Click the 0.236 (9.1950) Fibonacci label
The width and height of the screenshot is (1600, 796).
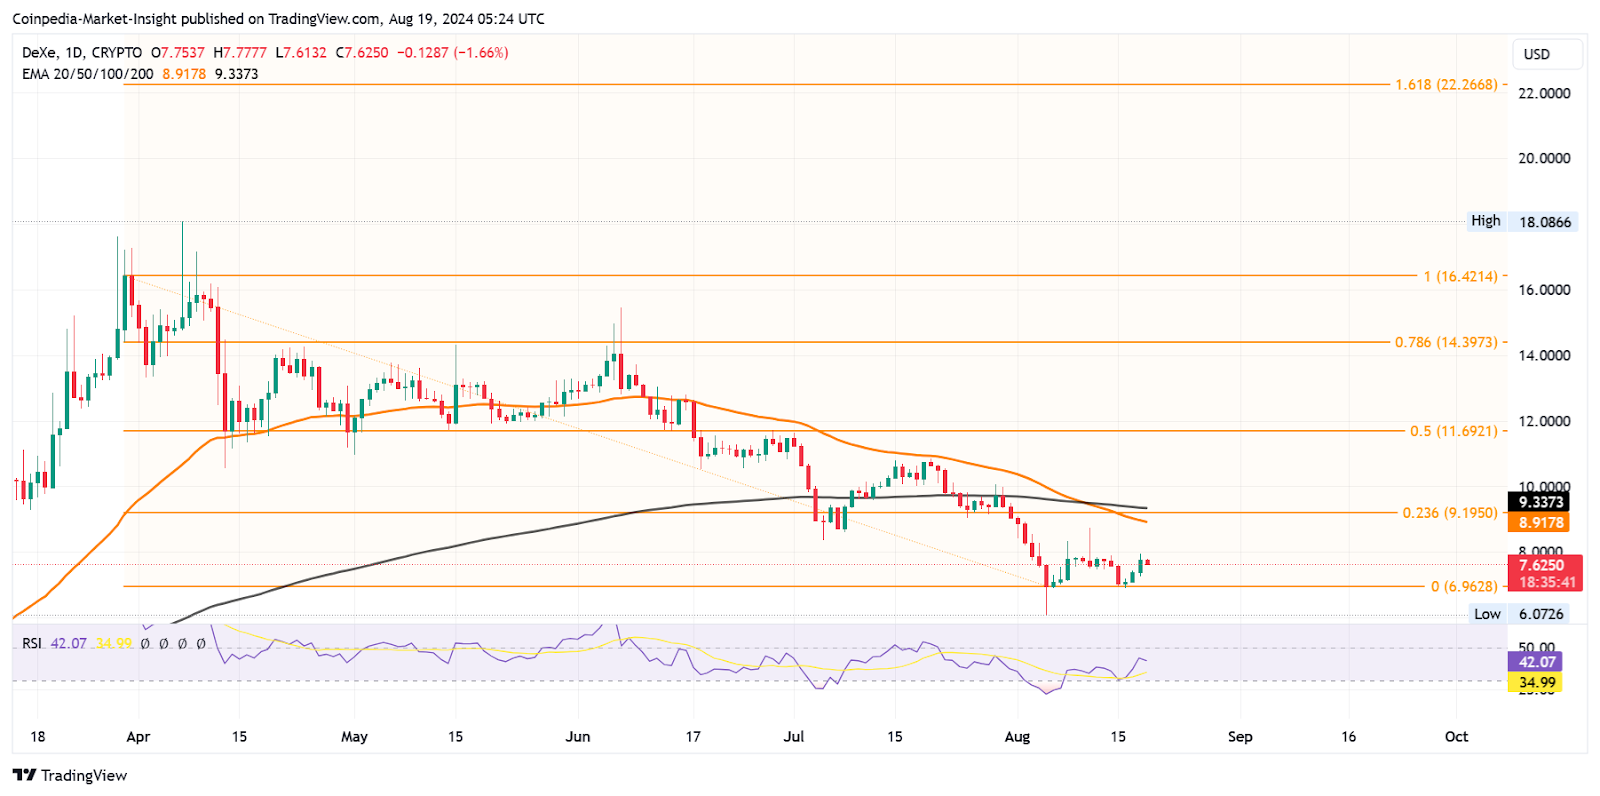[x=1450, y=513]
